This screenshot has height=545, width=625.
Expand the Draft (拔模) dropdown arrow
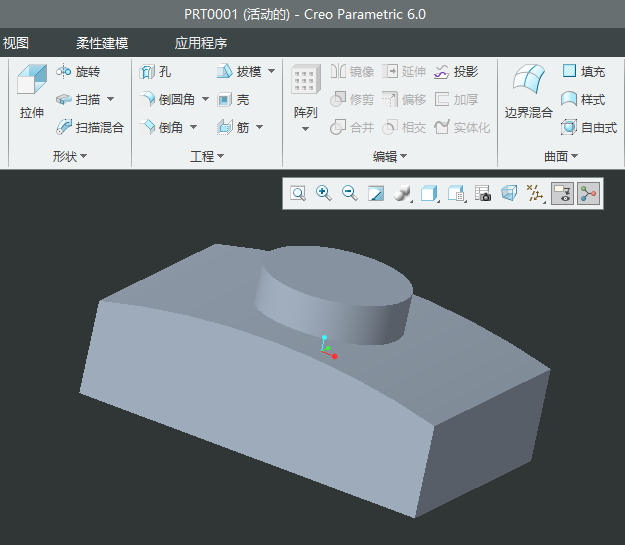pyautogui.click(x=271, y=71)
